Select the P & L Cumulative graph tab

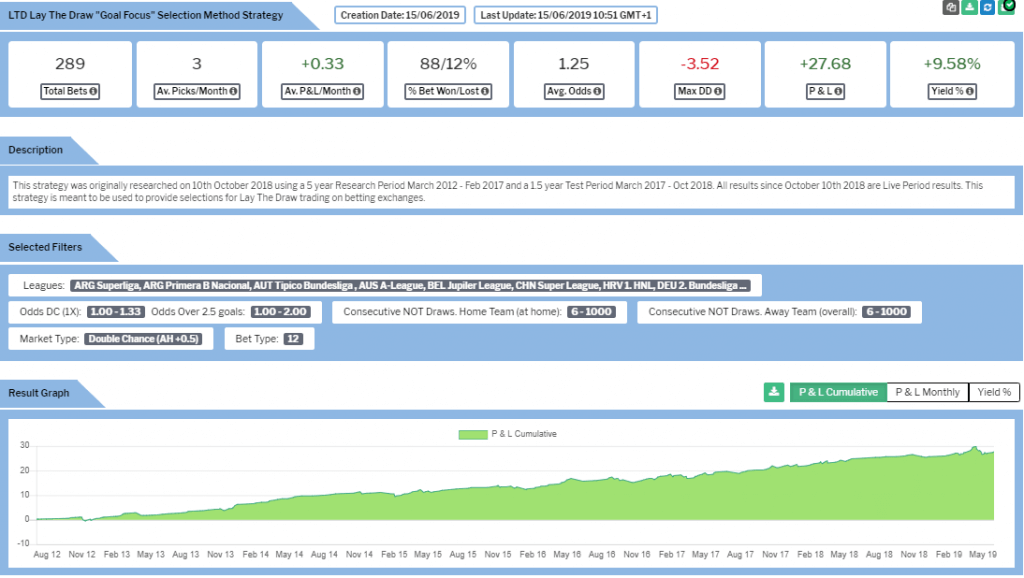pyautogui.click(x=838, y=392)
